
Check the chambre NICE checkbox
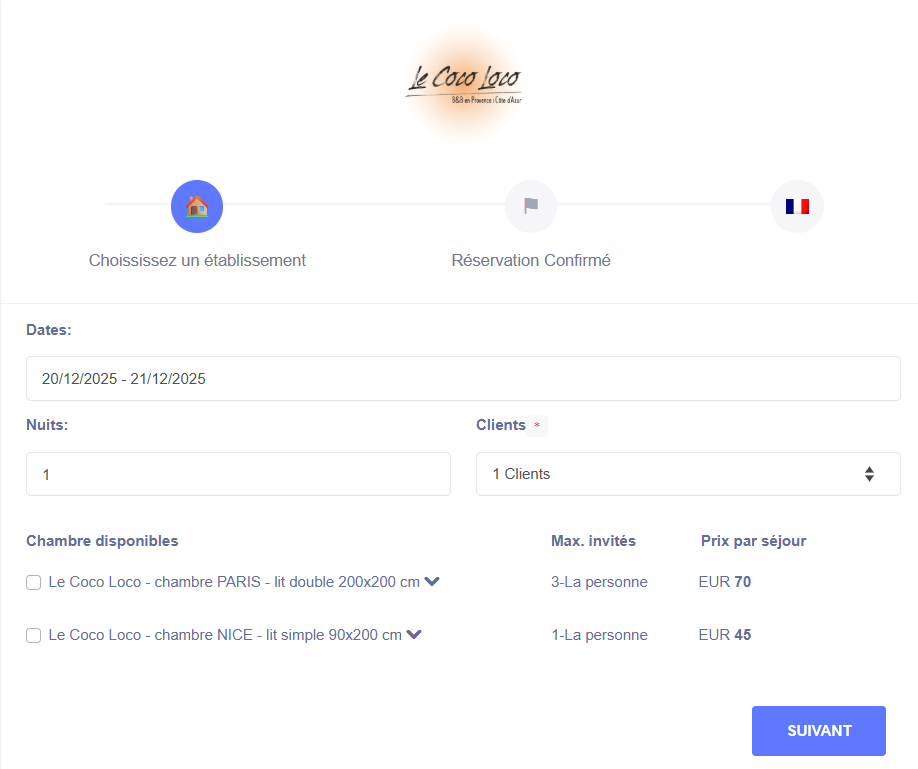pos(34,635)
